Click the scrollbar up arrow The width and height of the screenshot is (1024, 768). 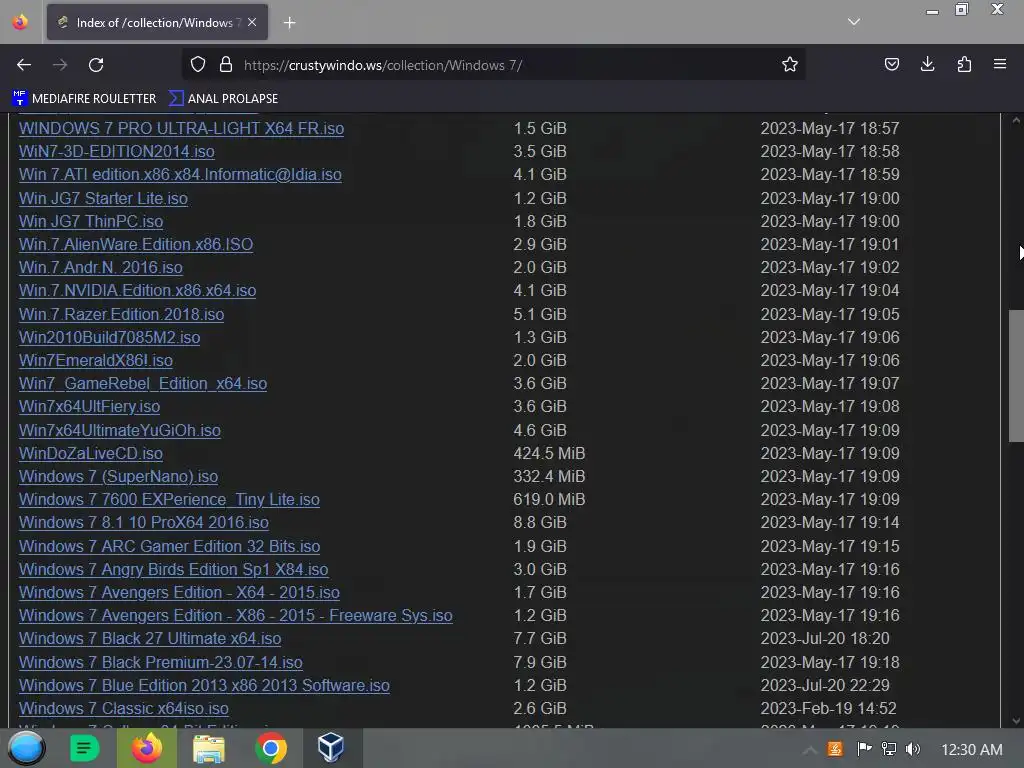pos(1016,121)
